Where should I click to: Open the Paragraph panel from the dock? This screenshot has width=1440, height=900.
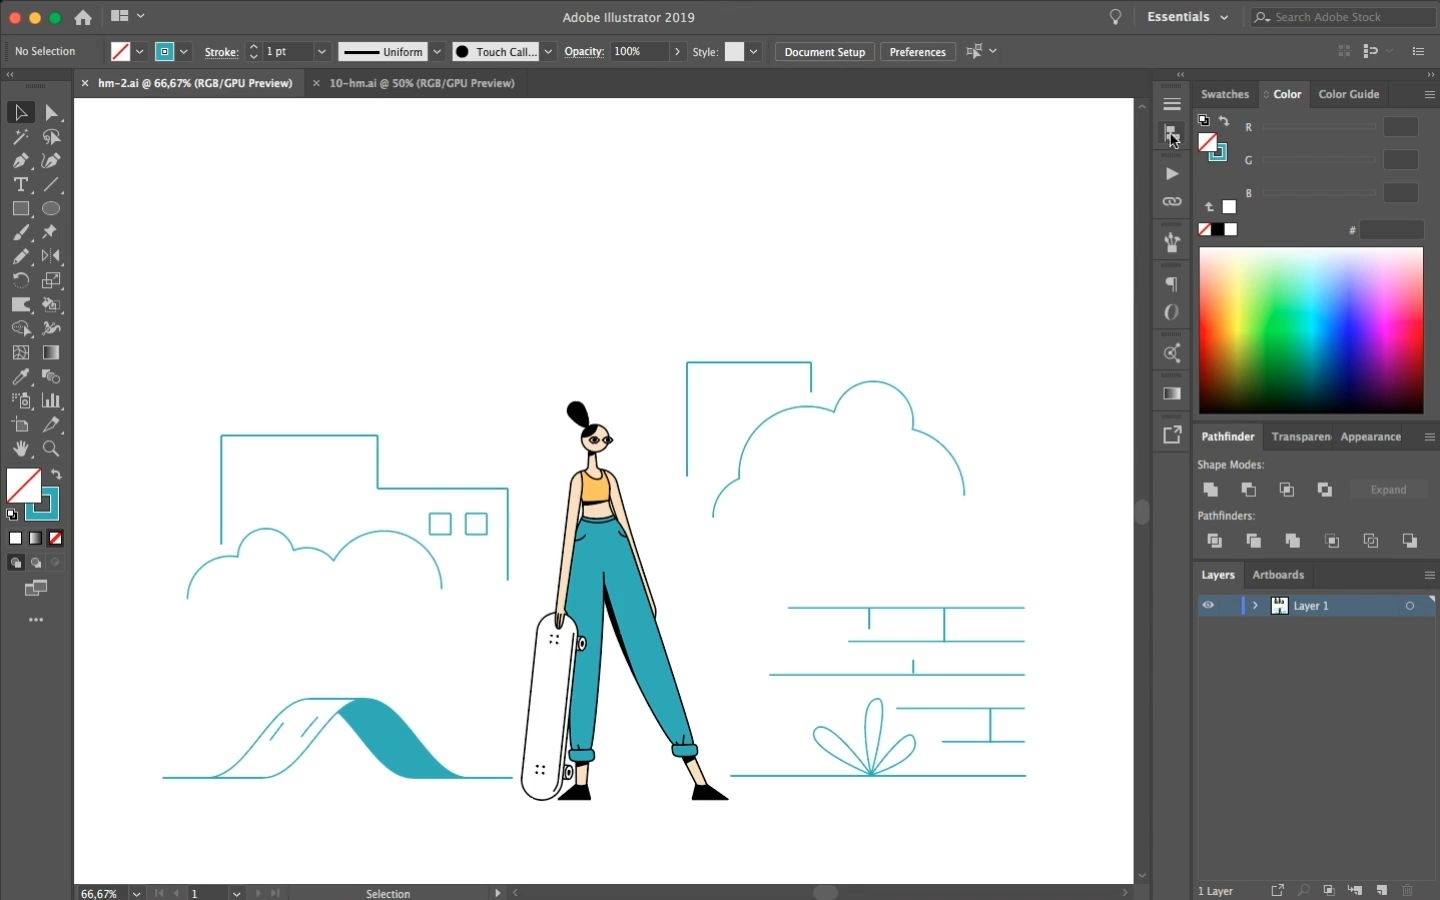(x=1172, y=285)
